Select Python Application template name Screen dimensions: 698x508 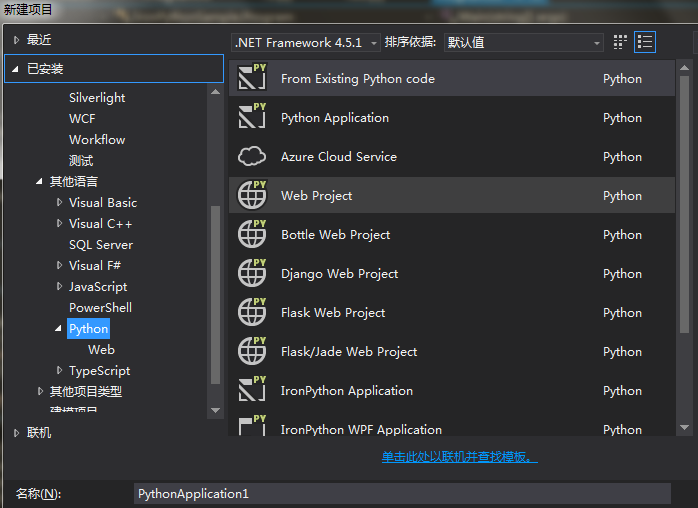335,118
